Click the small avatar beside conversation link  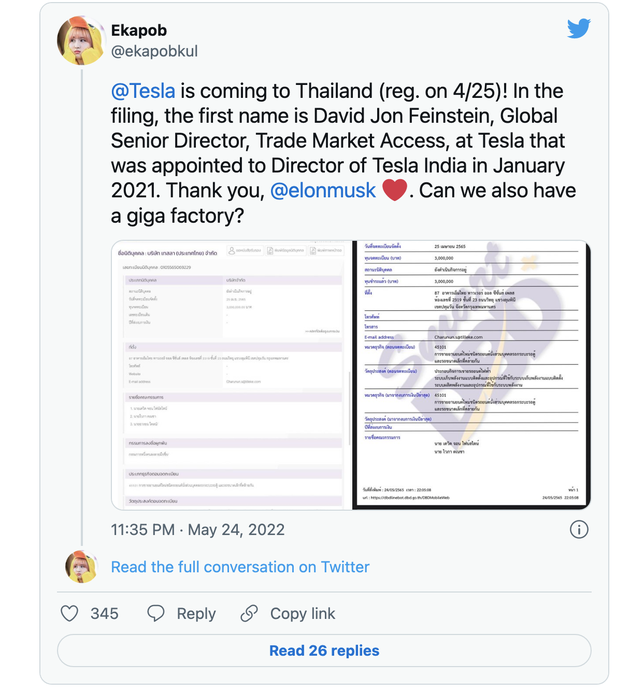pyautogui.click(x=81, y=567)
